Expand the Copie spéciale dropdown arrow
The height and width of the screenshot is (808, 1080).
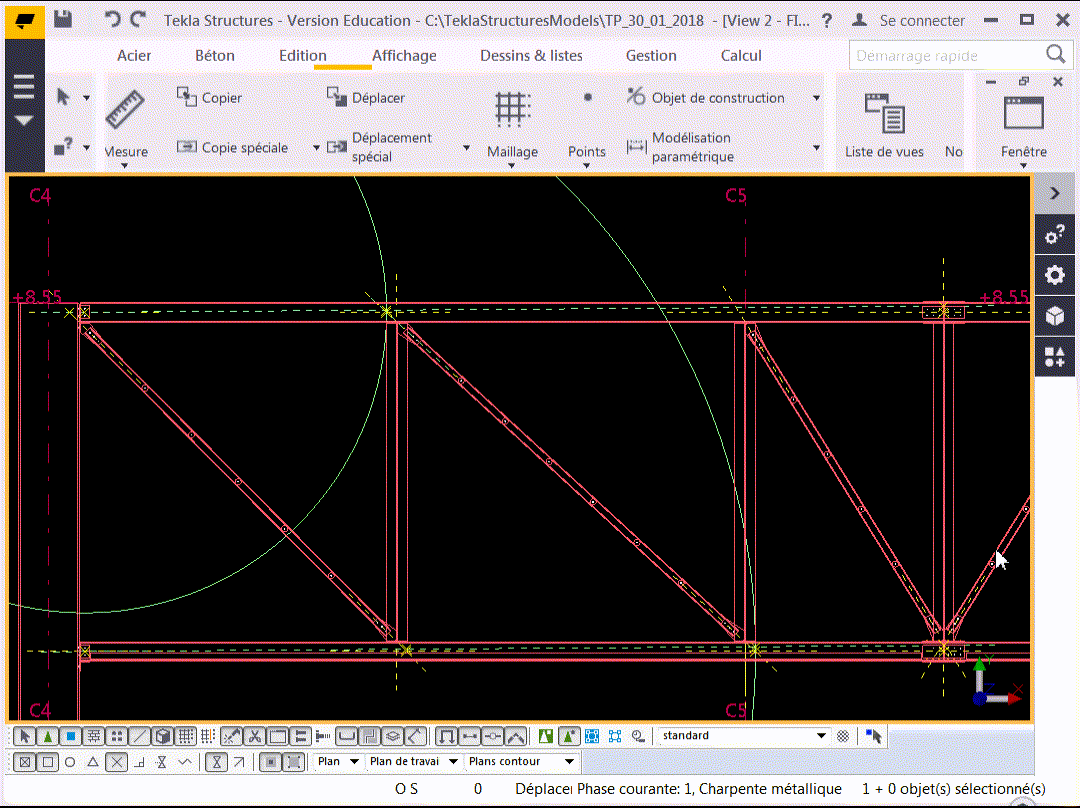point(317,147)
